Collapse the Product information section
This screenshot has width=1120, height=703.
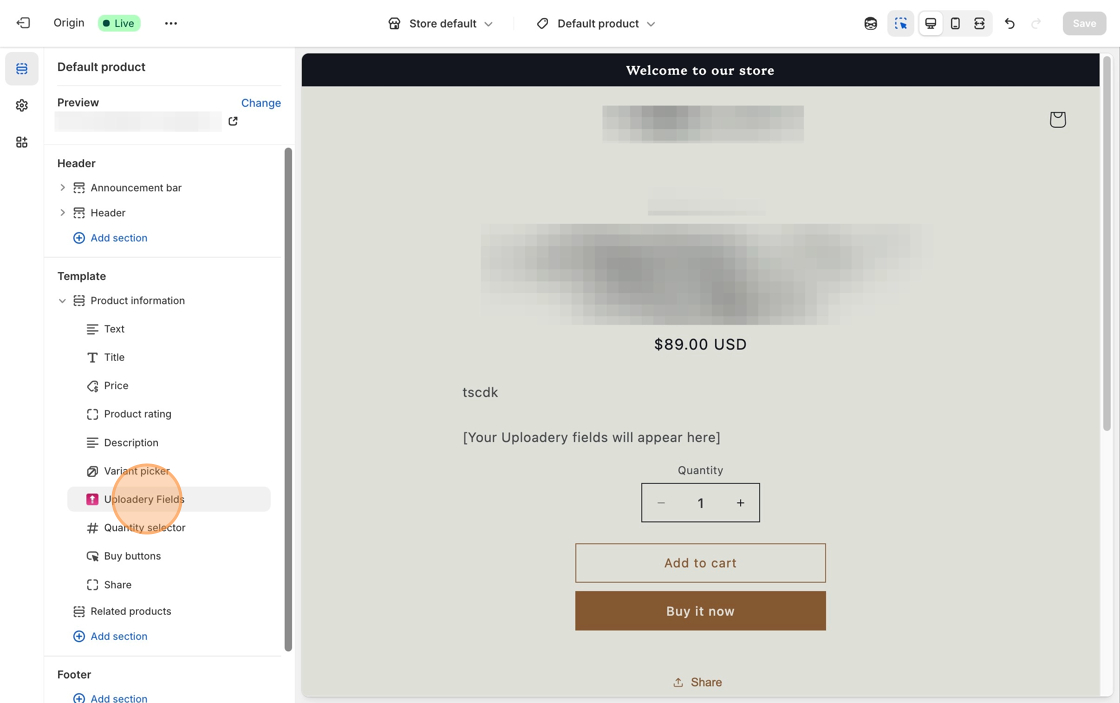coord(62,301)
